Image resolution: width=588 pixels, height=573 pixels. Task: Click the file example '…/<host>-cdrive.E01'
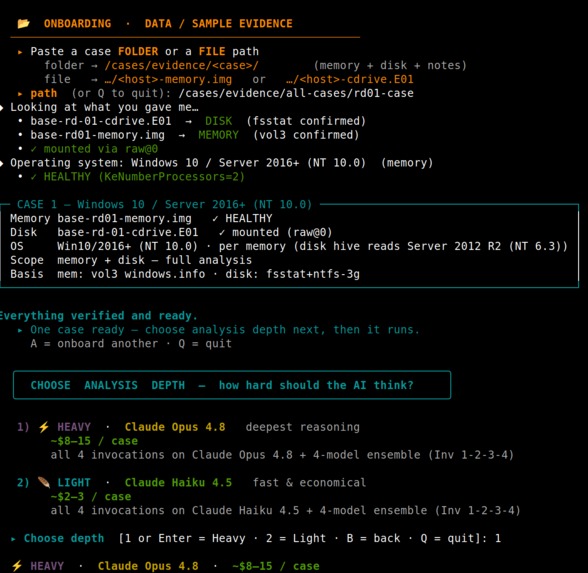(x=350, y=79)
